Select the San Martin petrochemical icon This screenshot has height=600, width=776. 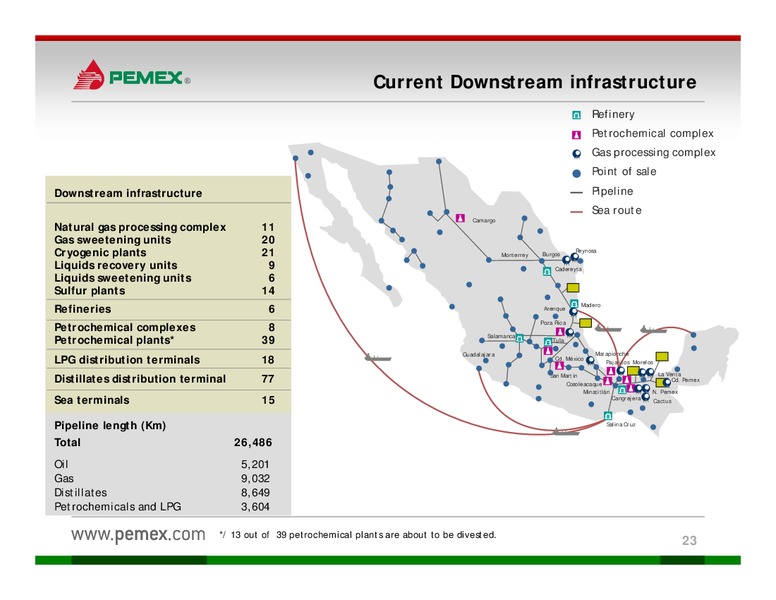[x=560, y=365]
